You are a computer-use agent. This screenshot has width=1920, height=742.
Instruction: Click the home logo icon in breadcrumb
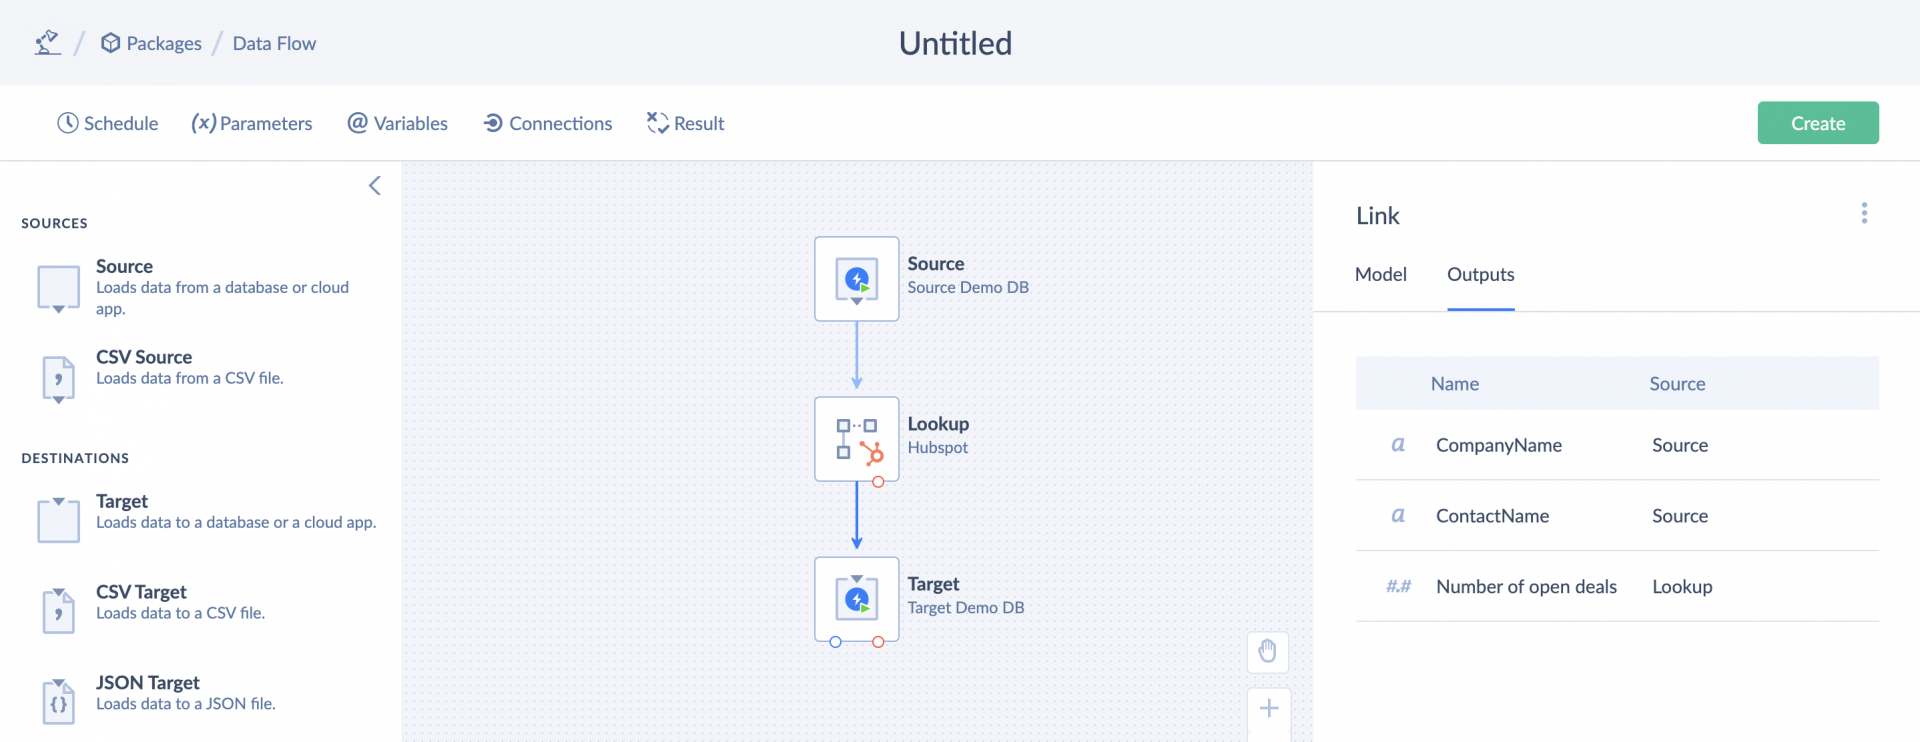point(47,43)
